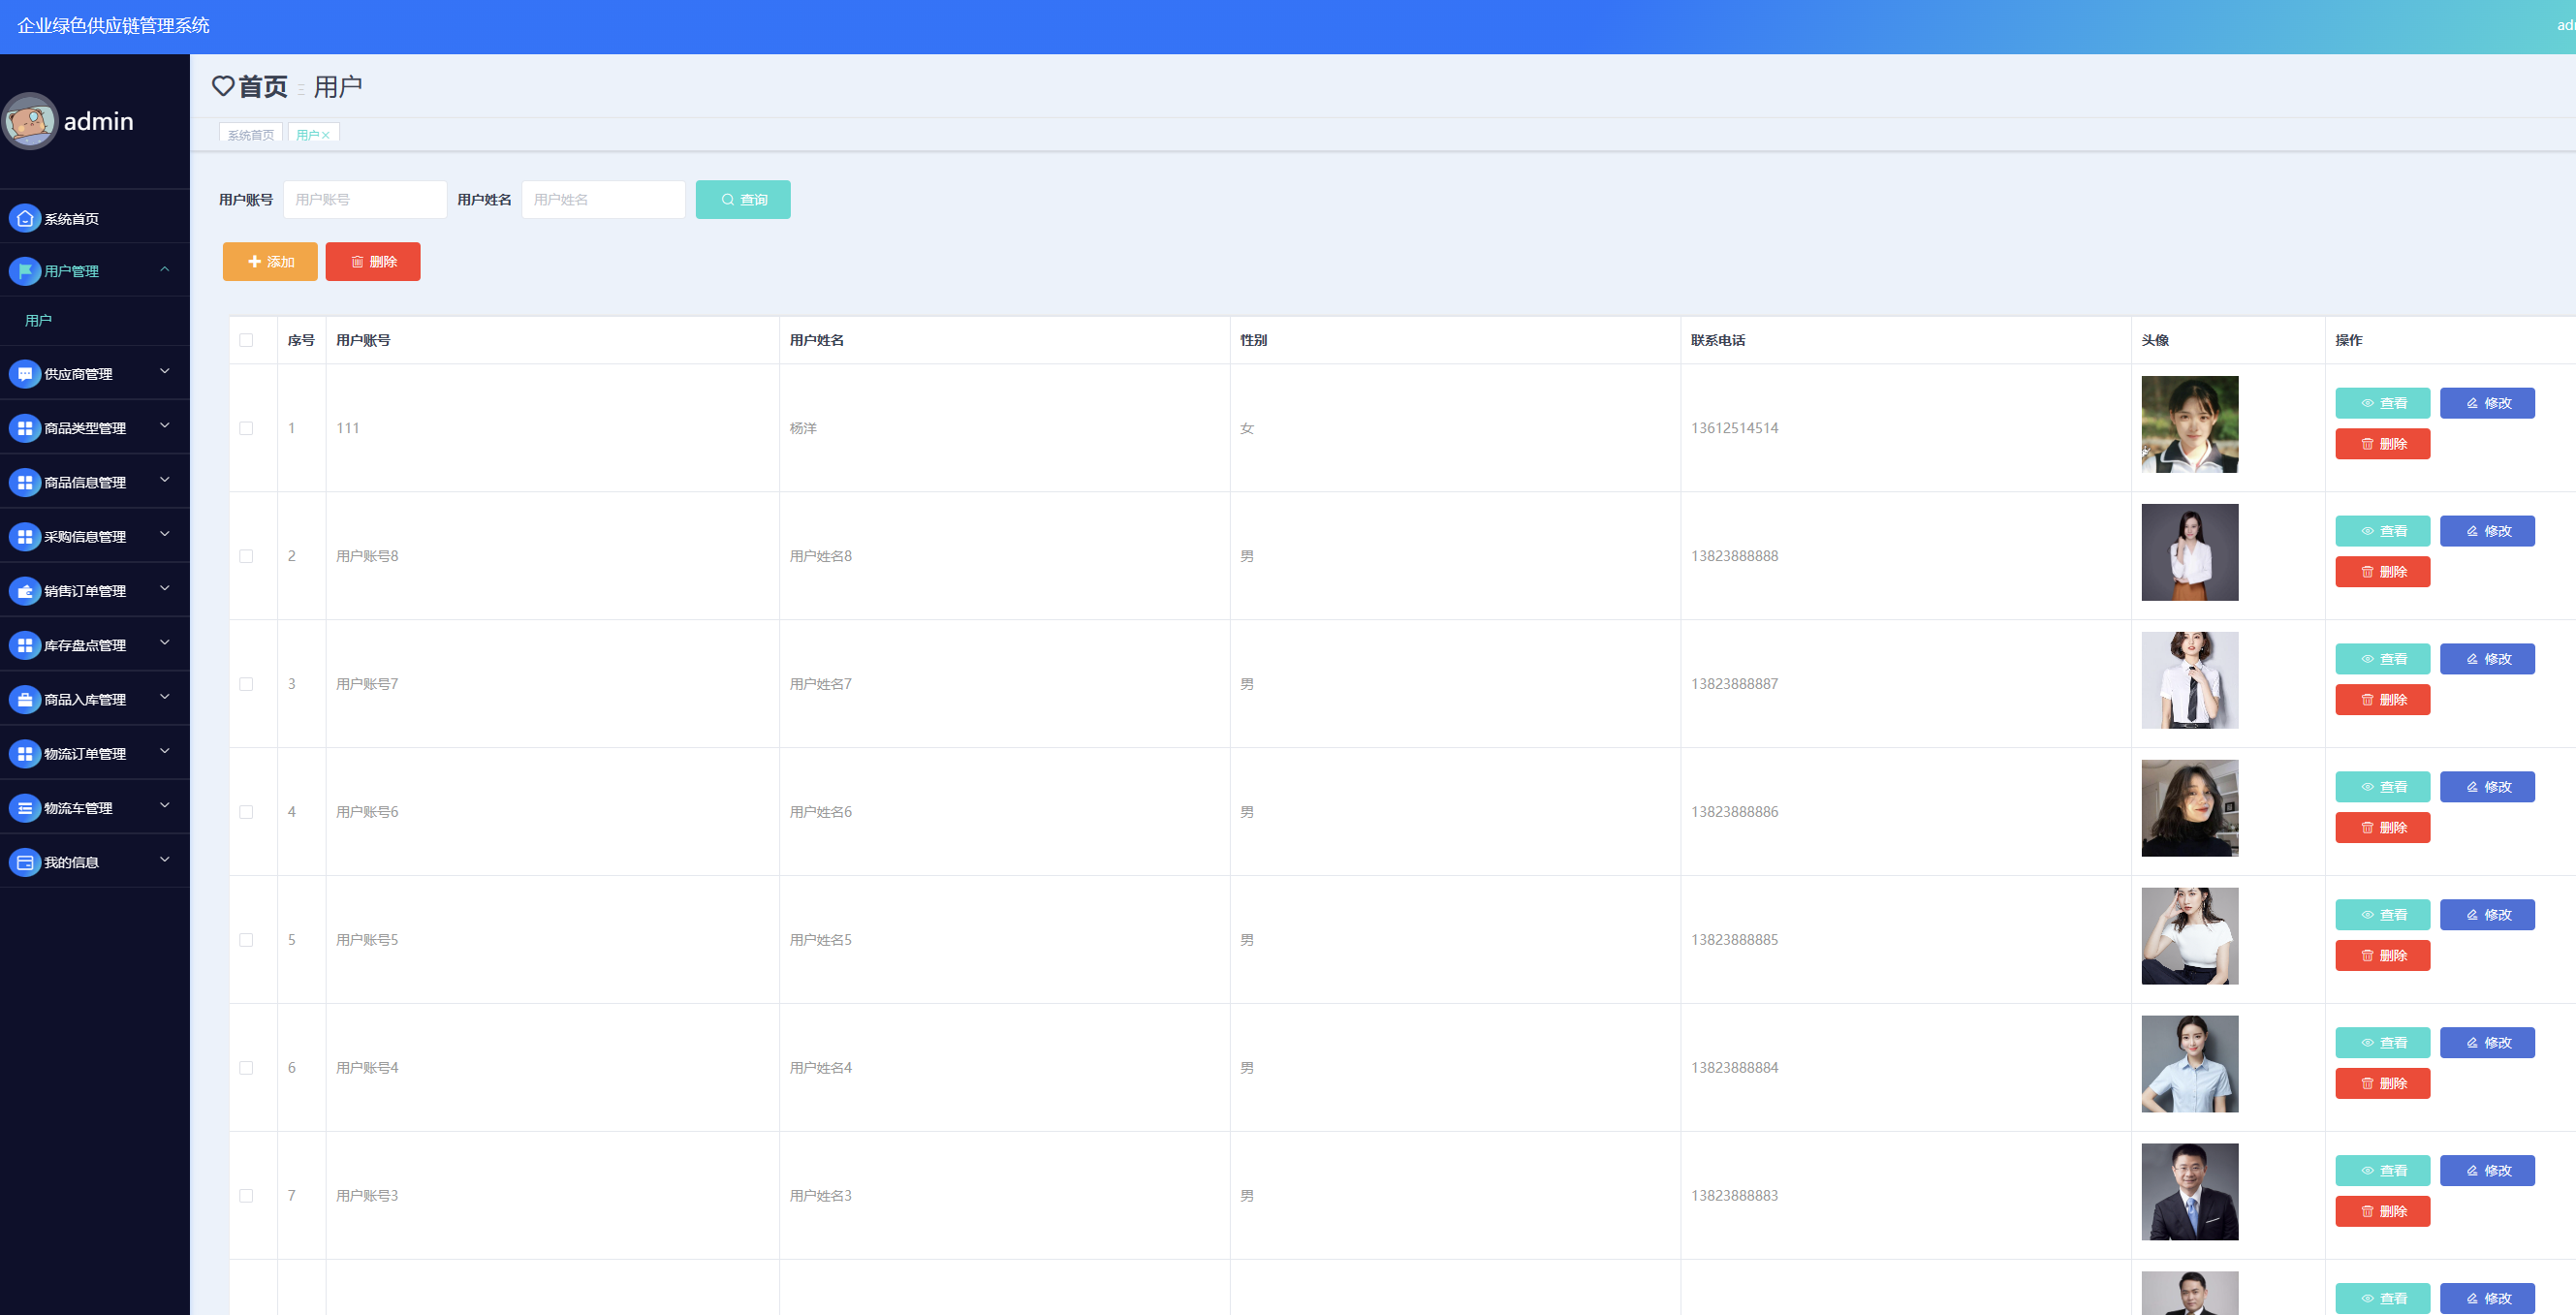
Task: Select the checkbox for 用户账号6 row
Action: coord(246,812)
